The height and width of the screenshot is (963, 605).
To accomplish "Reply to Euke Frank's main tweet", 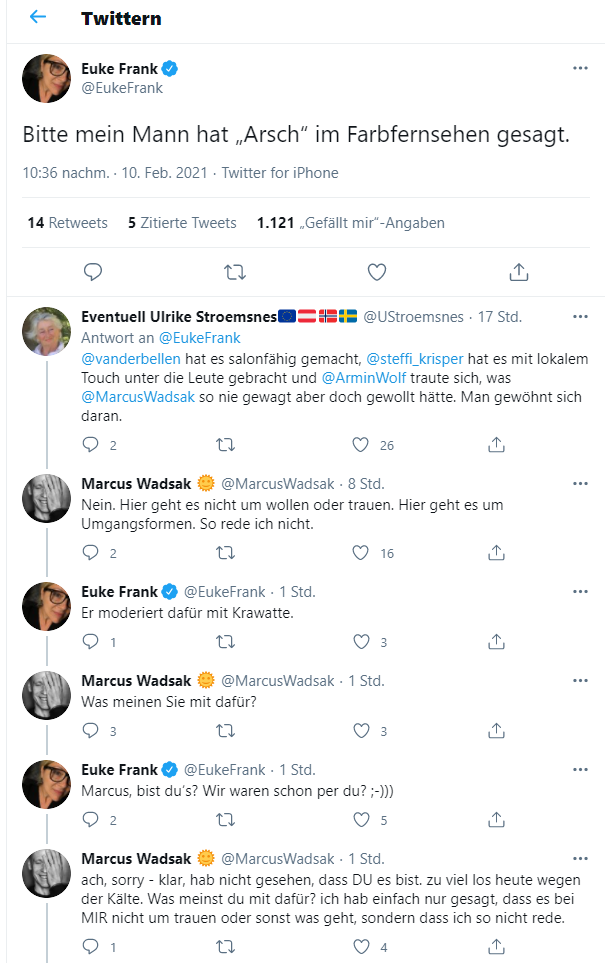I will click(x=93, y=271).
